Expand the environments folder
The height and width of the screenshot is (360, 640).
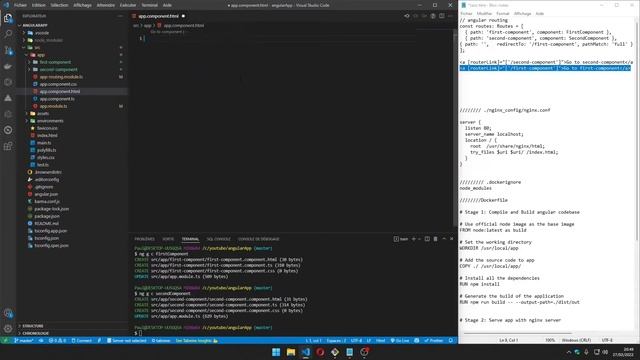click(50, 121)
